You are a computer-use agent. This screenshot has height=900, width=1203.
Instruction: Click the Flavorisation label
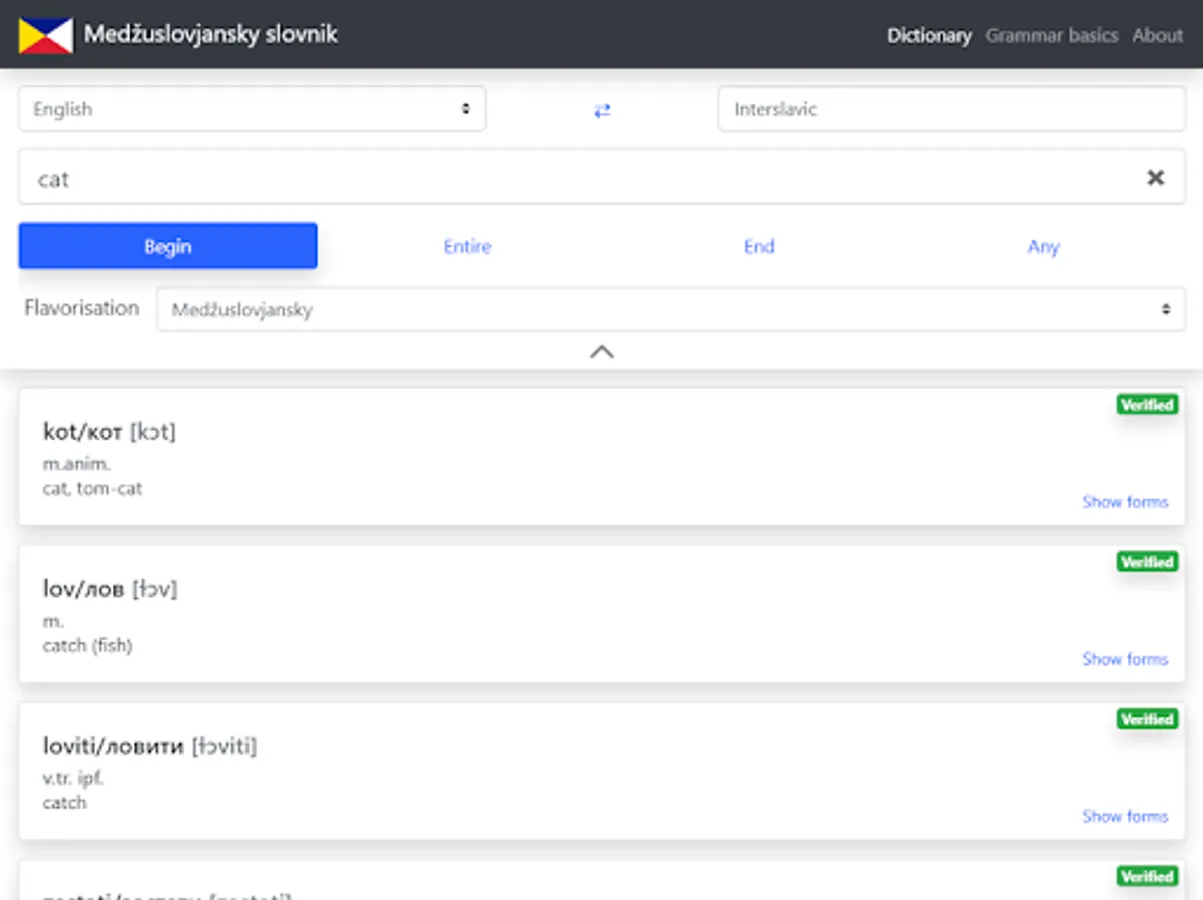(x=82, y=308)
